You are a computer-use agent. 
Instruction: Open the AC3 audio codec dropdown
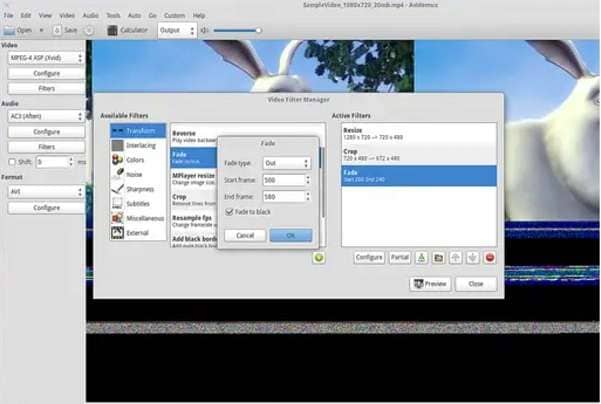(x=46, y=116)
